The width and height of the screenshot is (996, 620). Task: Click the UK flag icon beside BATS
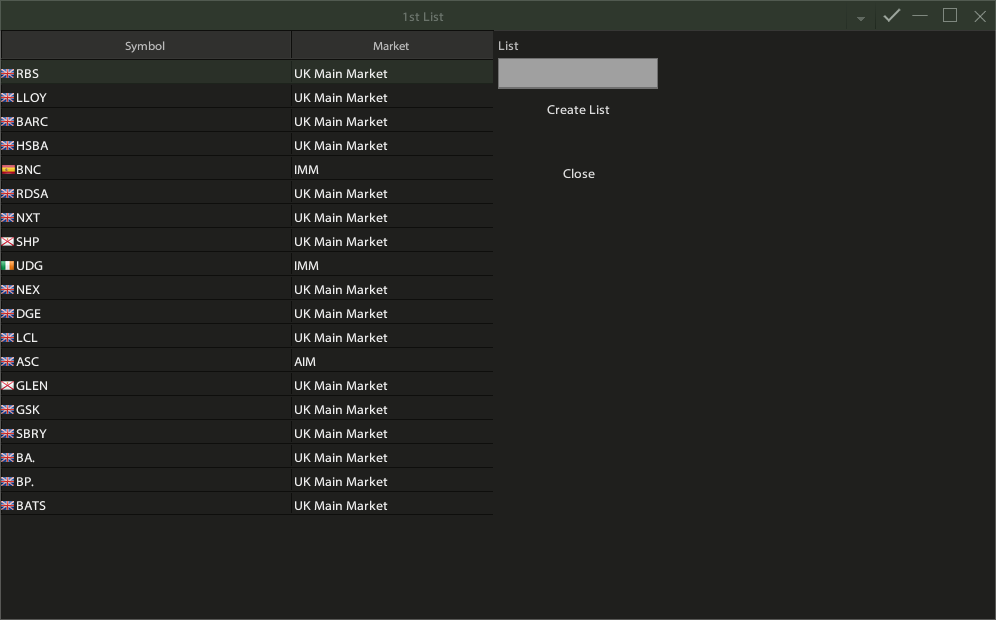(x=8, y=506)
